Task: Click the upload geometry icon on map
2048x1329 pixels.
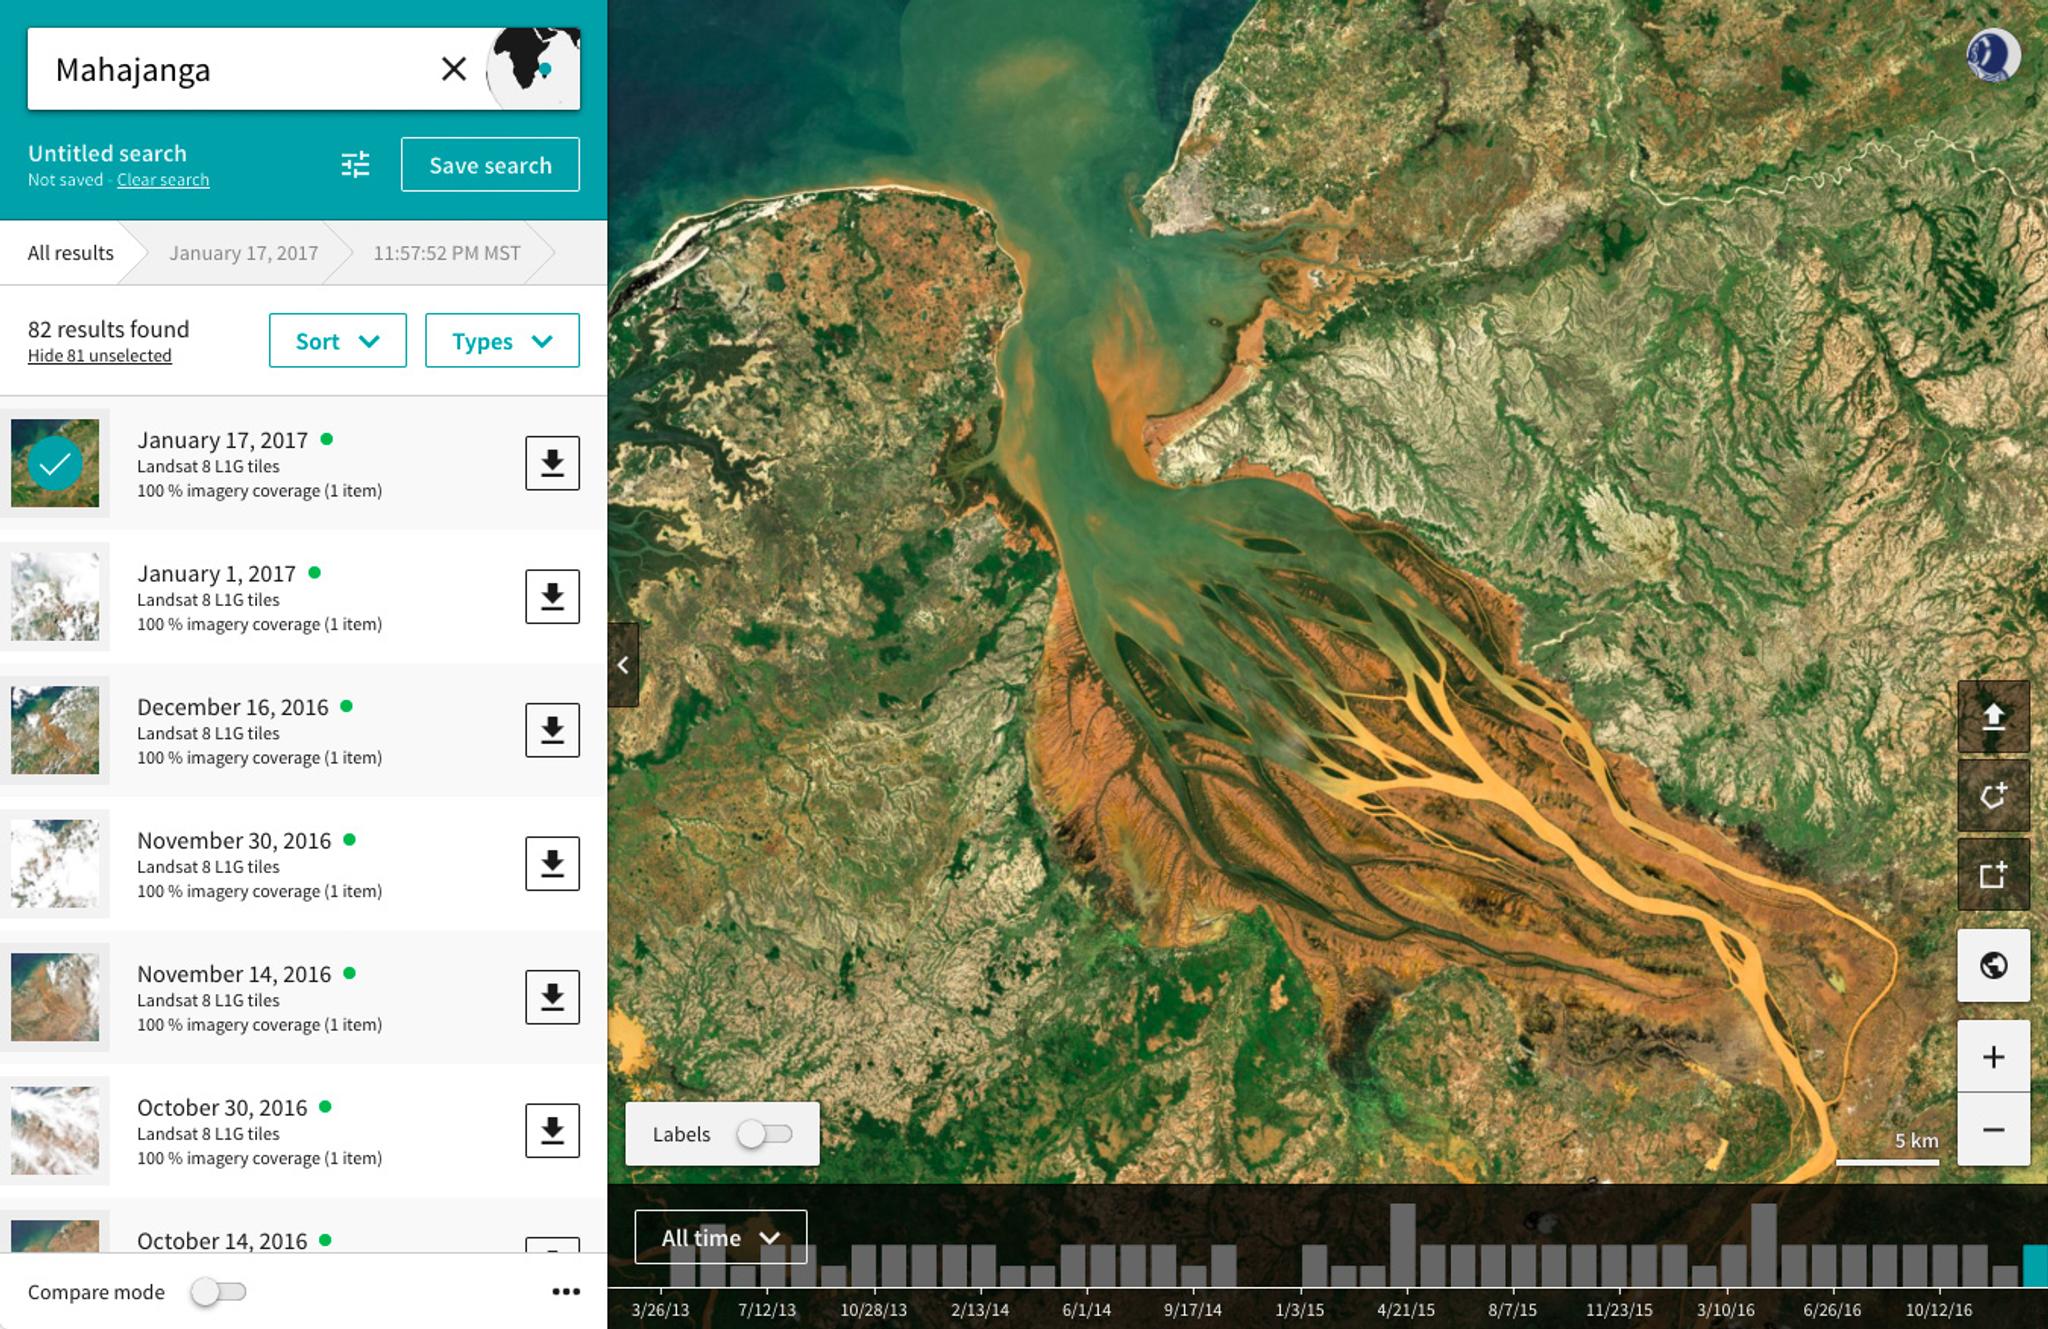Action: tap(1993, 717)
